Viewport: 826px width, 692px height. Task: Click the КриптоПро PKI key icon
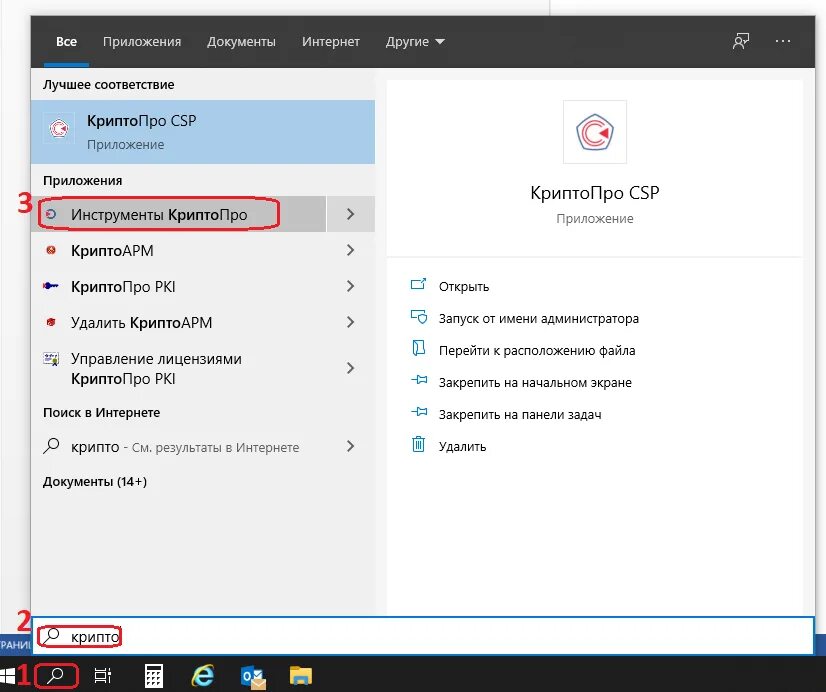51,286
